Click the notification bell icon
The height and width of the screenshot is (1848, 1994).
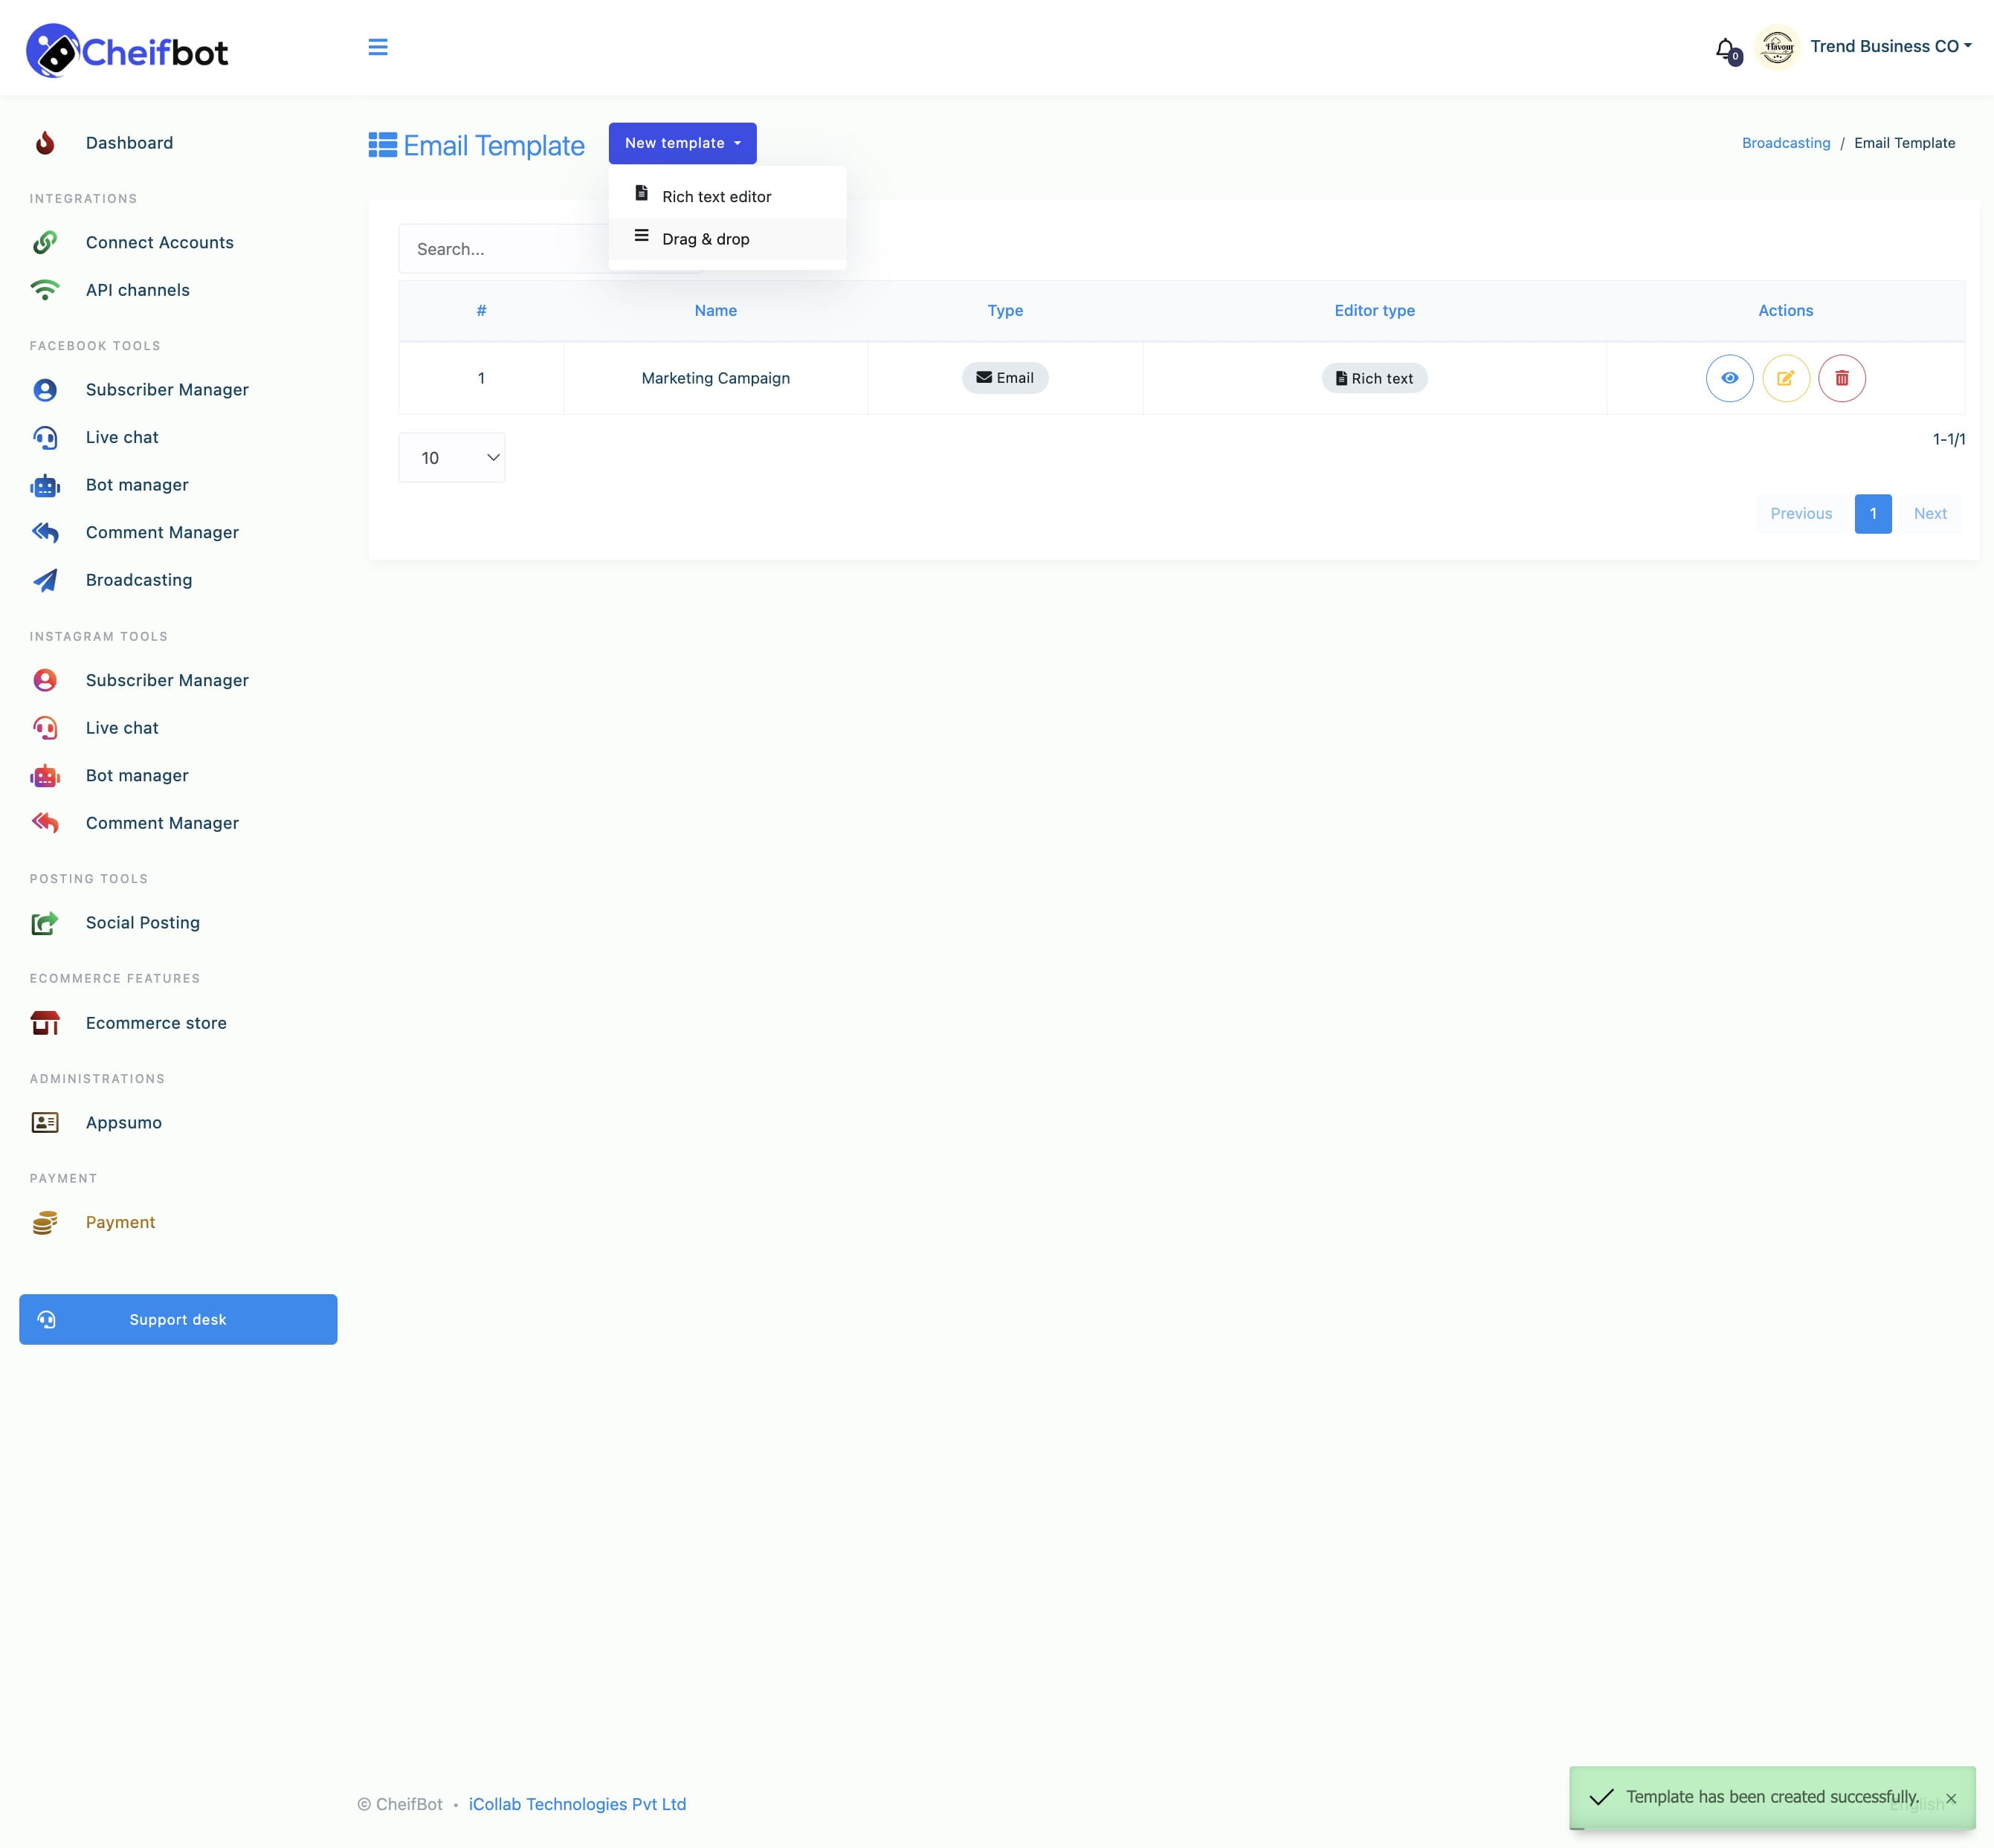tap(1725, 45)
